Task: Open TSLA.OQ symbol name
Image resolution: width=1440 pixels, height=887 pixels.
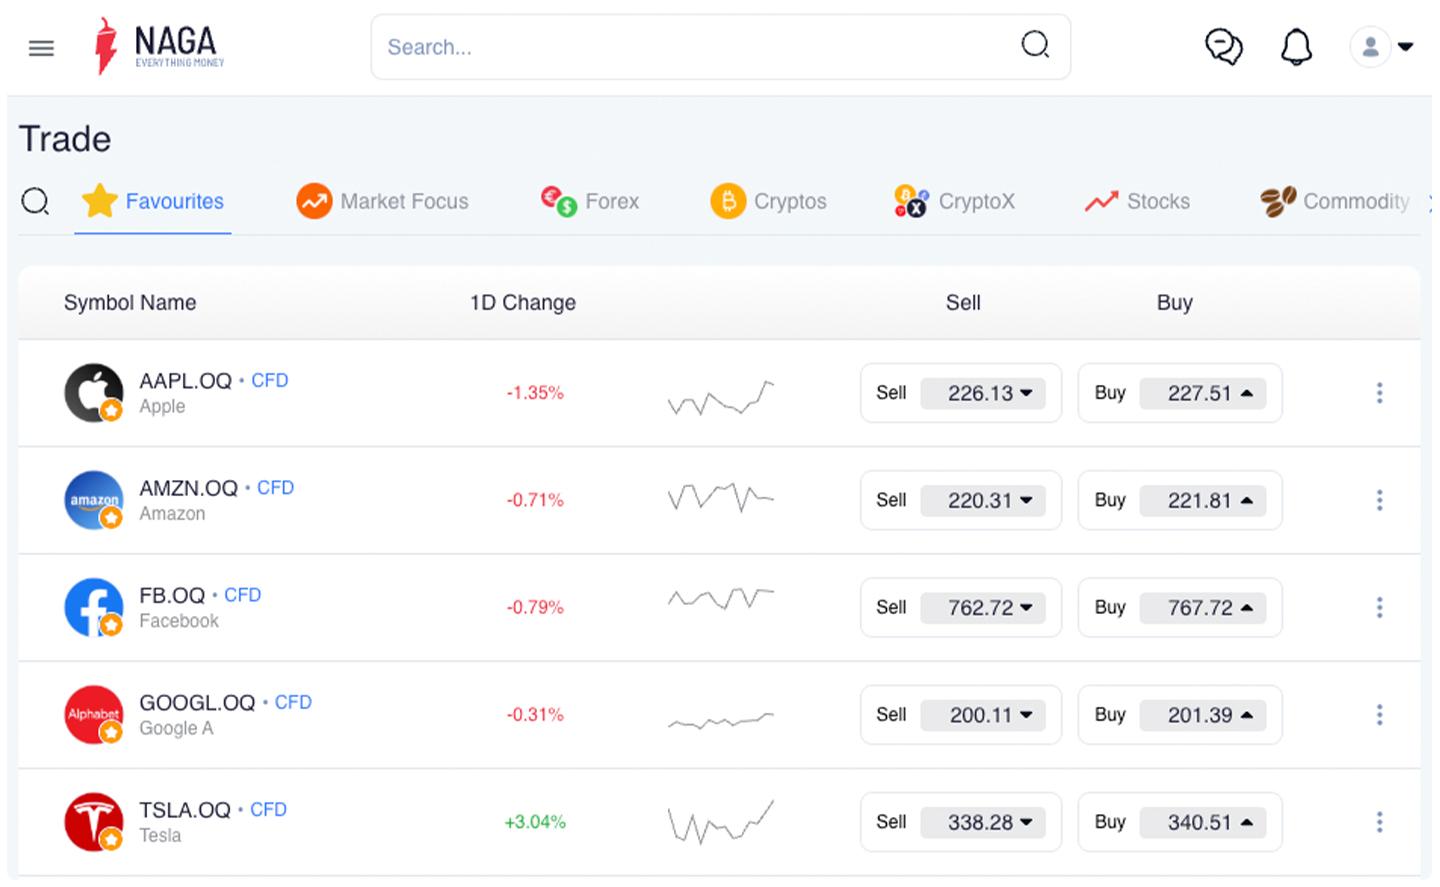Action: pos(185,810)
